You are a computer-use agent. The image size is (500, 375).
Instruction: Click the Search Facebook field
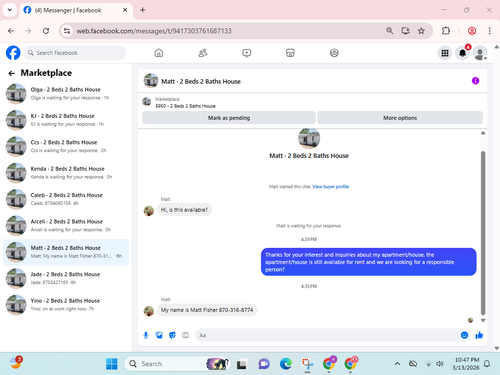pos(75,53)
